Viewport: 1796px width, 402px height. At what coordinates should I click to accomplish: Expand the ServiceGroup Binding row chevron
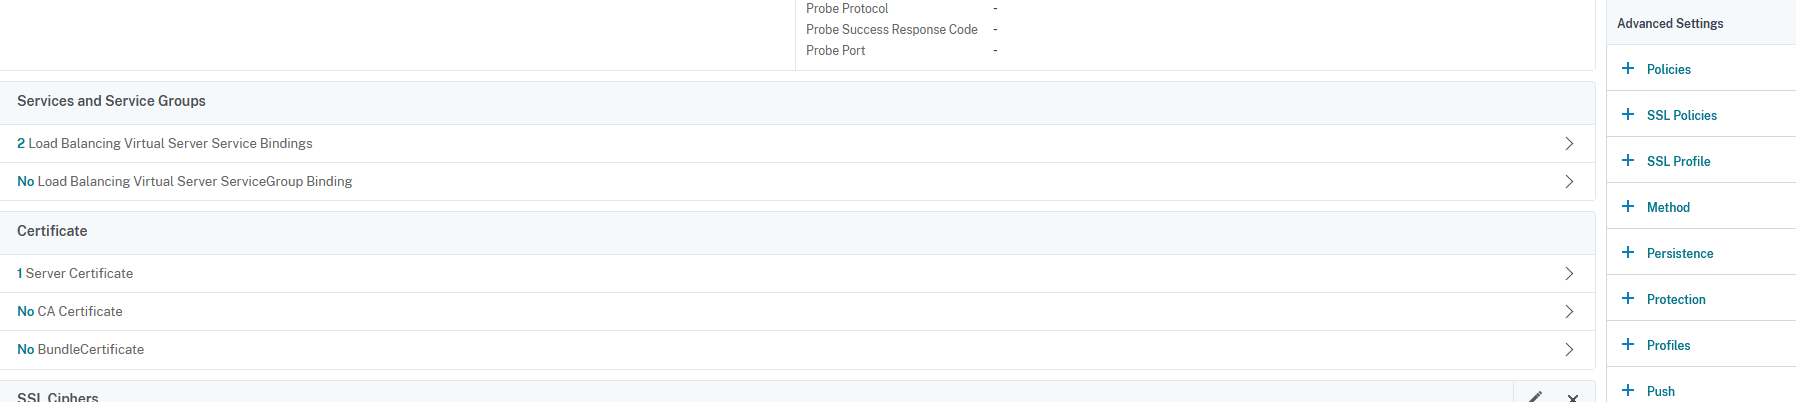coord(1569,182)
